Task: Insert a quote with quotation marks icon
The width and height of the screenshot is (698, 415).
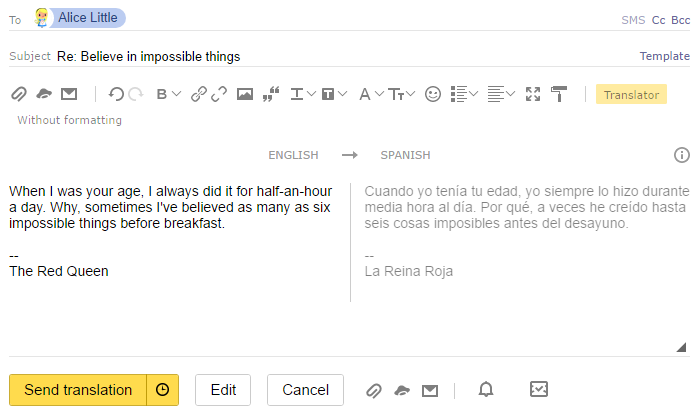Action: (271, 94)
